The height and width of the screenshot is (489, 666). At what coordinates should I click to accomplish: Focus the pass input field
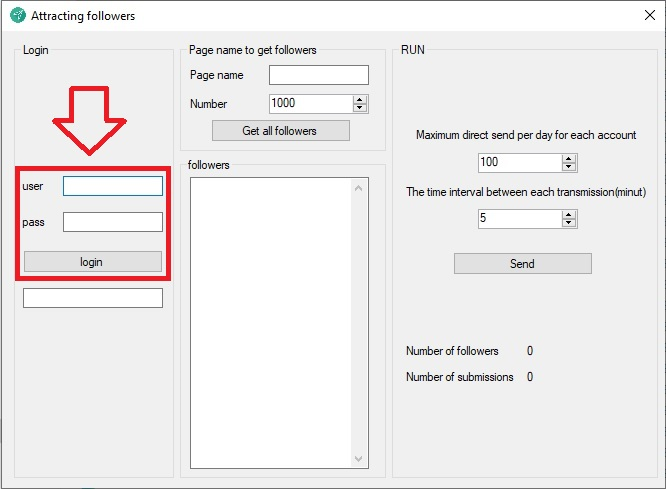(112, 222)
